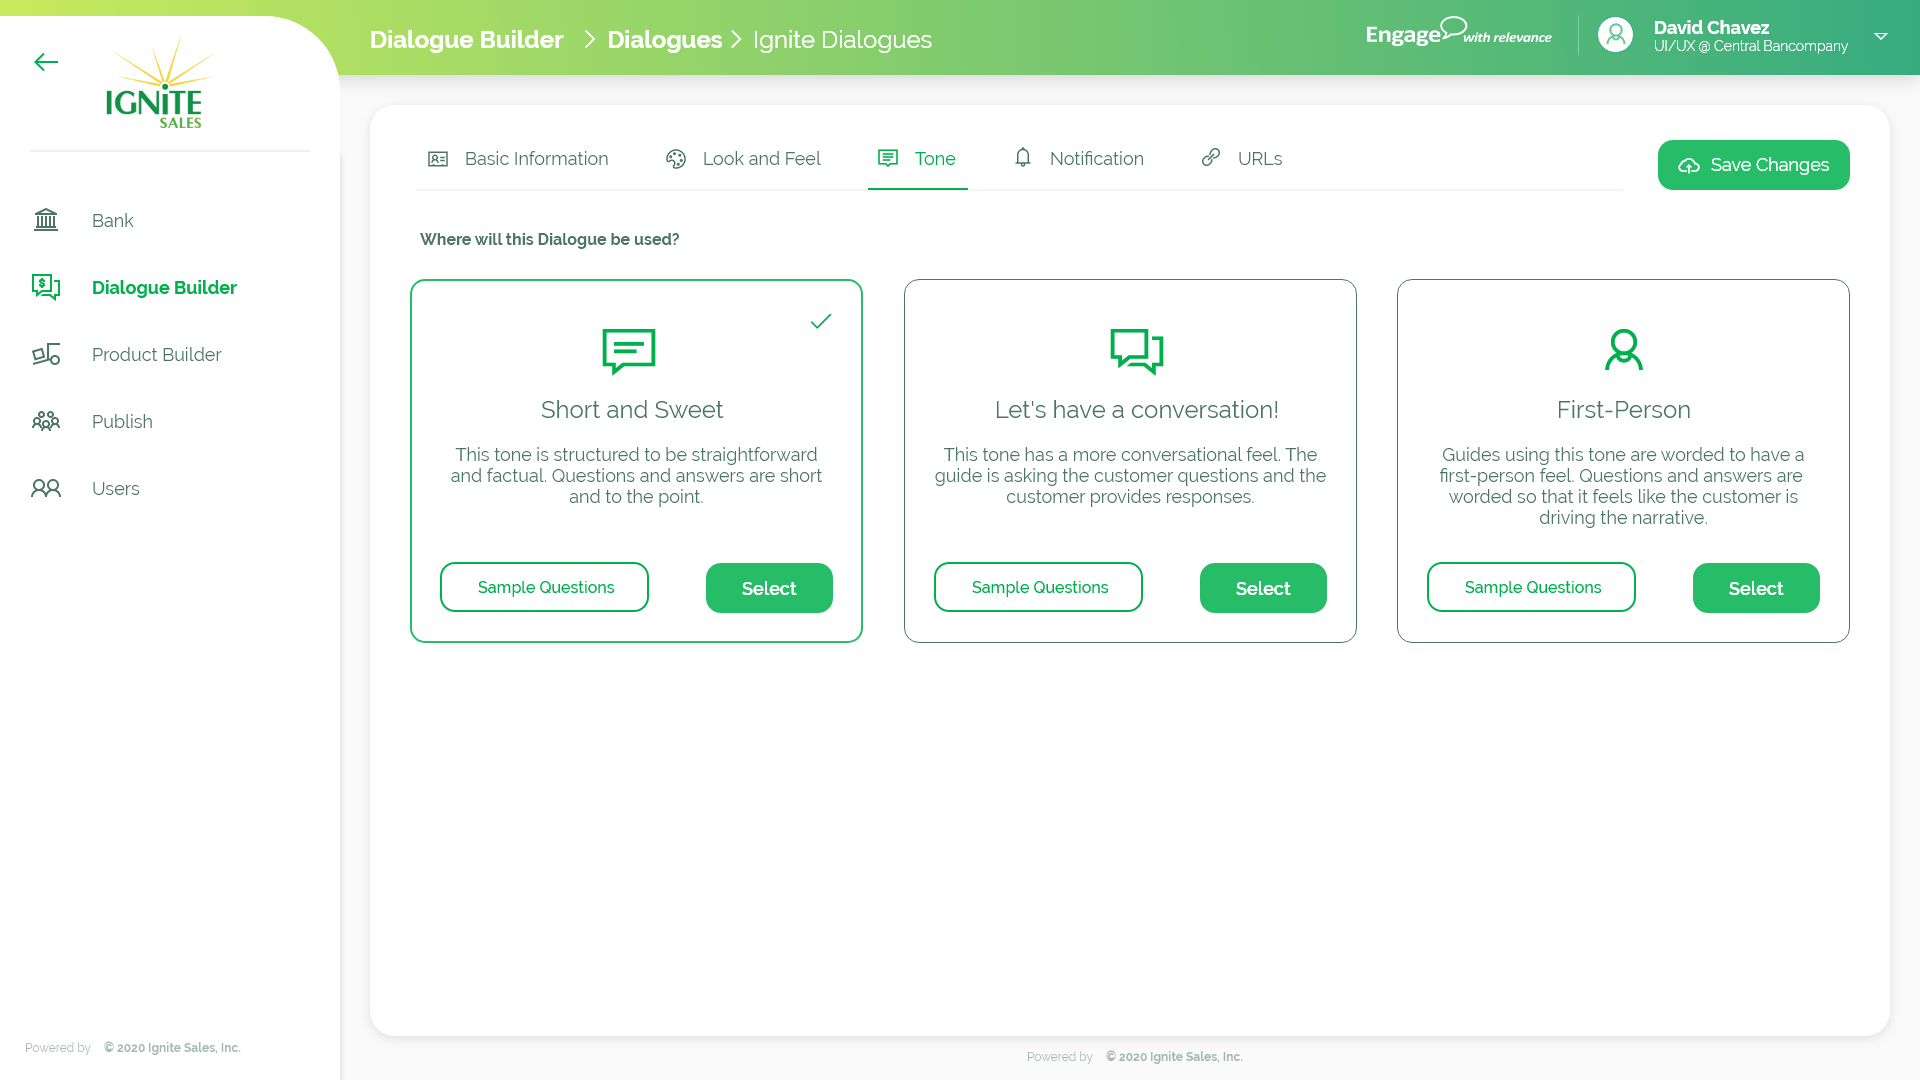Image resolution: width=1920 pixels, height=1080 pixels.
Task: Open Bank section via building icon
Action: point(46,220)
